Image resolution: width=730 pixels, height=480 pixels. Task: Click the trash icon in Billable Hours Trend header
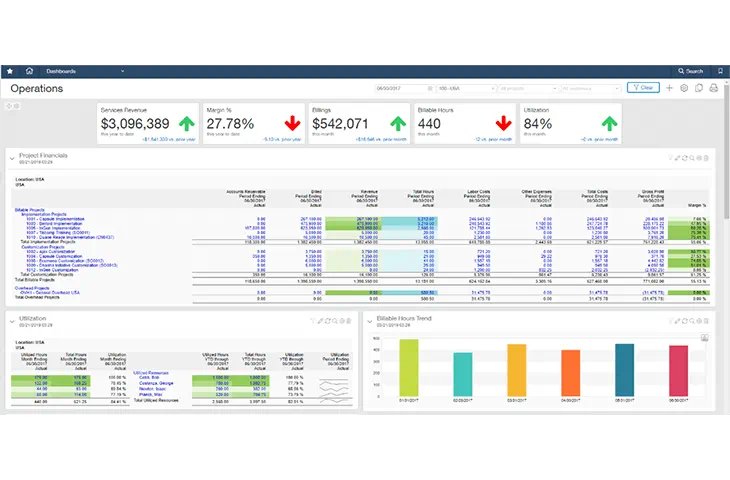tap(706, 321)
